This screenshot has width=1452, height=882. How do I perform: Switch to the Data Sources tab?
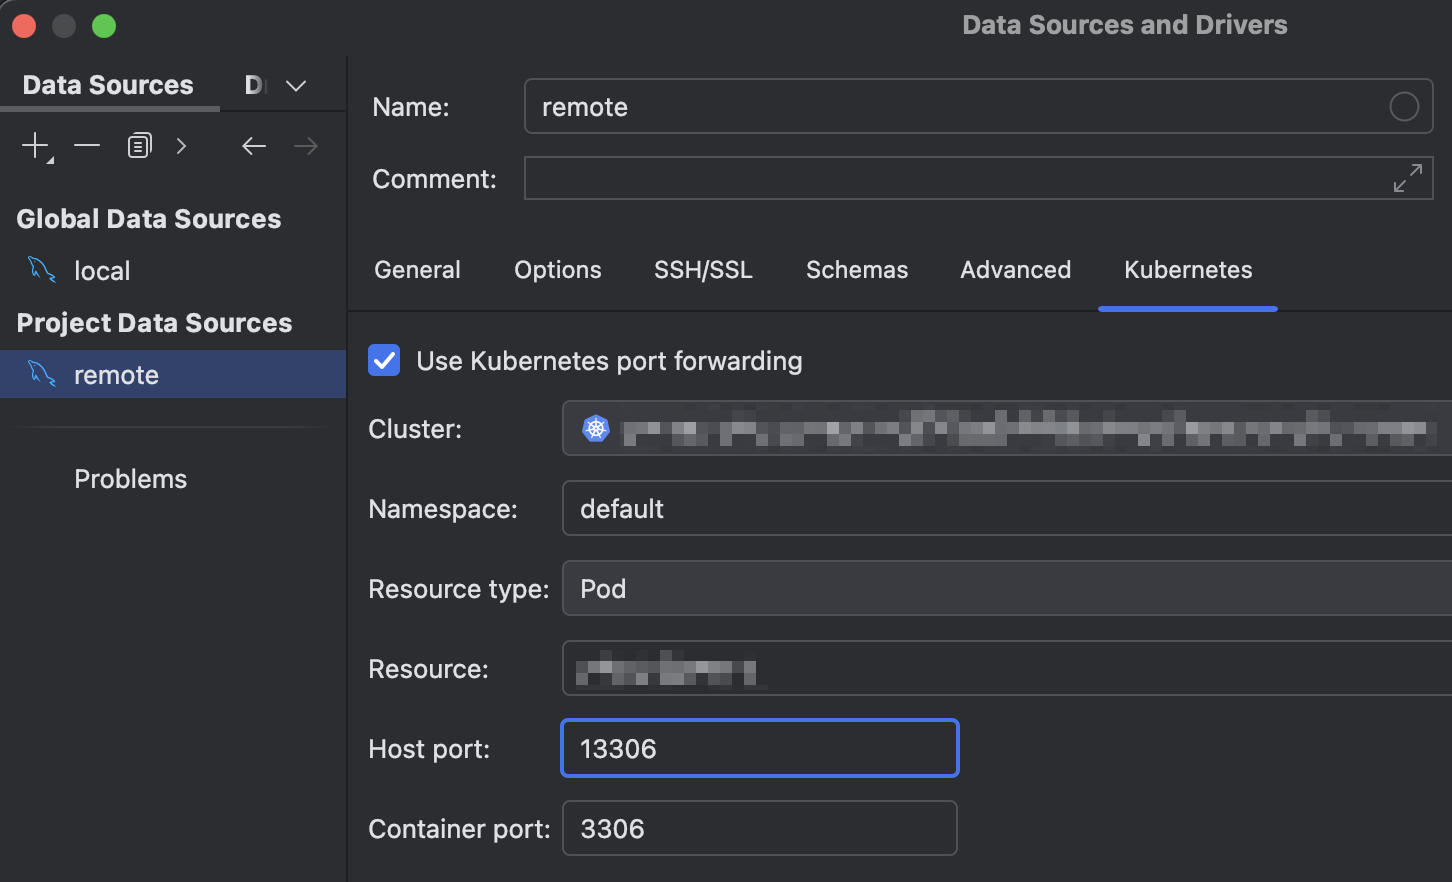(108, 85)
